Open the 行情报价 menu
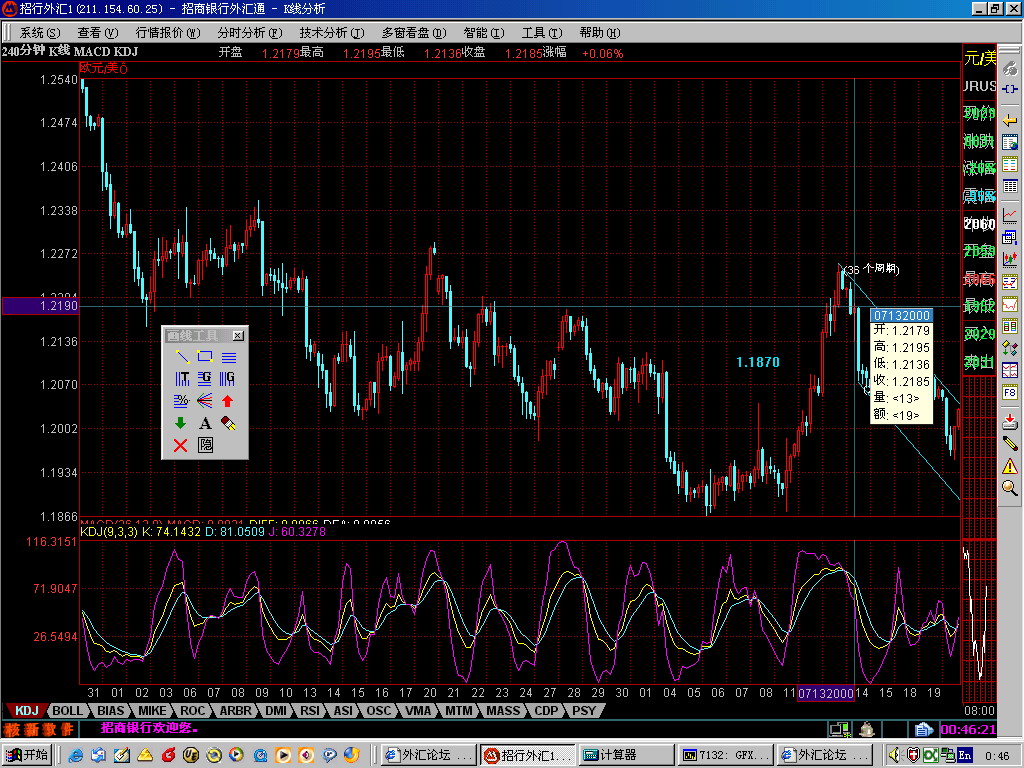Image resolution: width=1024 pixels, height=768 pixels. pyautogui.click(x=166, y=32)
